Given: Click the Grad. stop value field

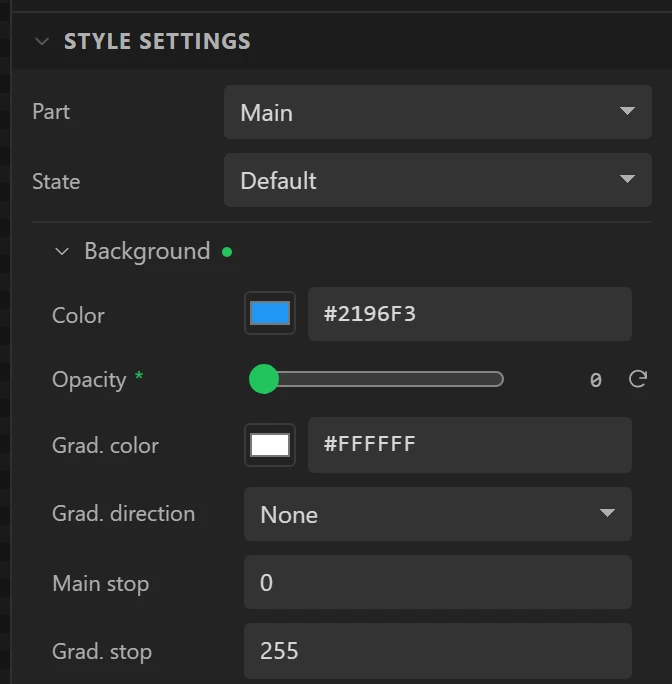Looking at the screenshot, I should click(x=438, y=650).
